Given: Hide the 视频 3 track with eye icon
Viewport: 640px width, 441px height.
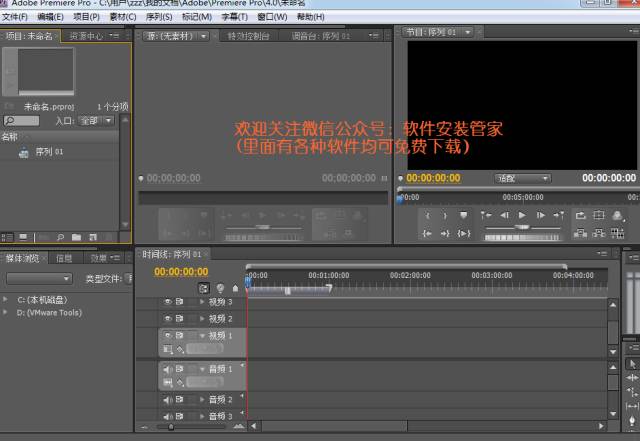Looking at the screenshot, I should (x=167, y=301).
